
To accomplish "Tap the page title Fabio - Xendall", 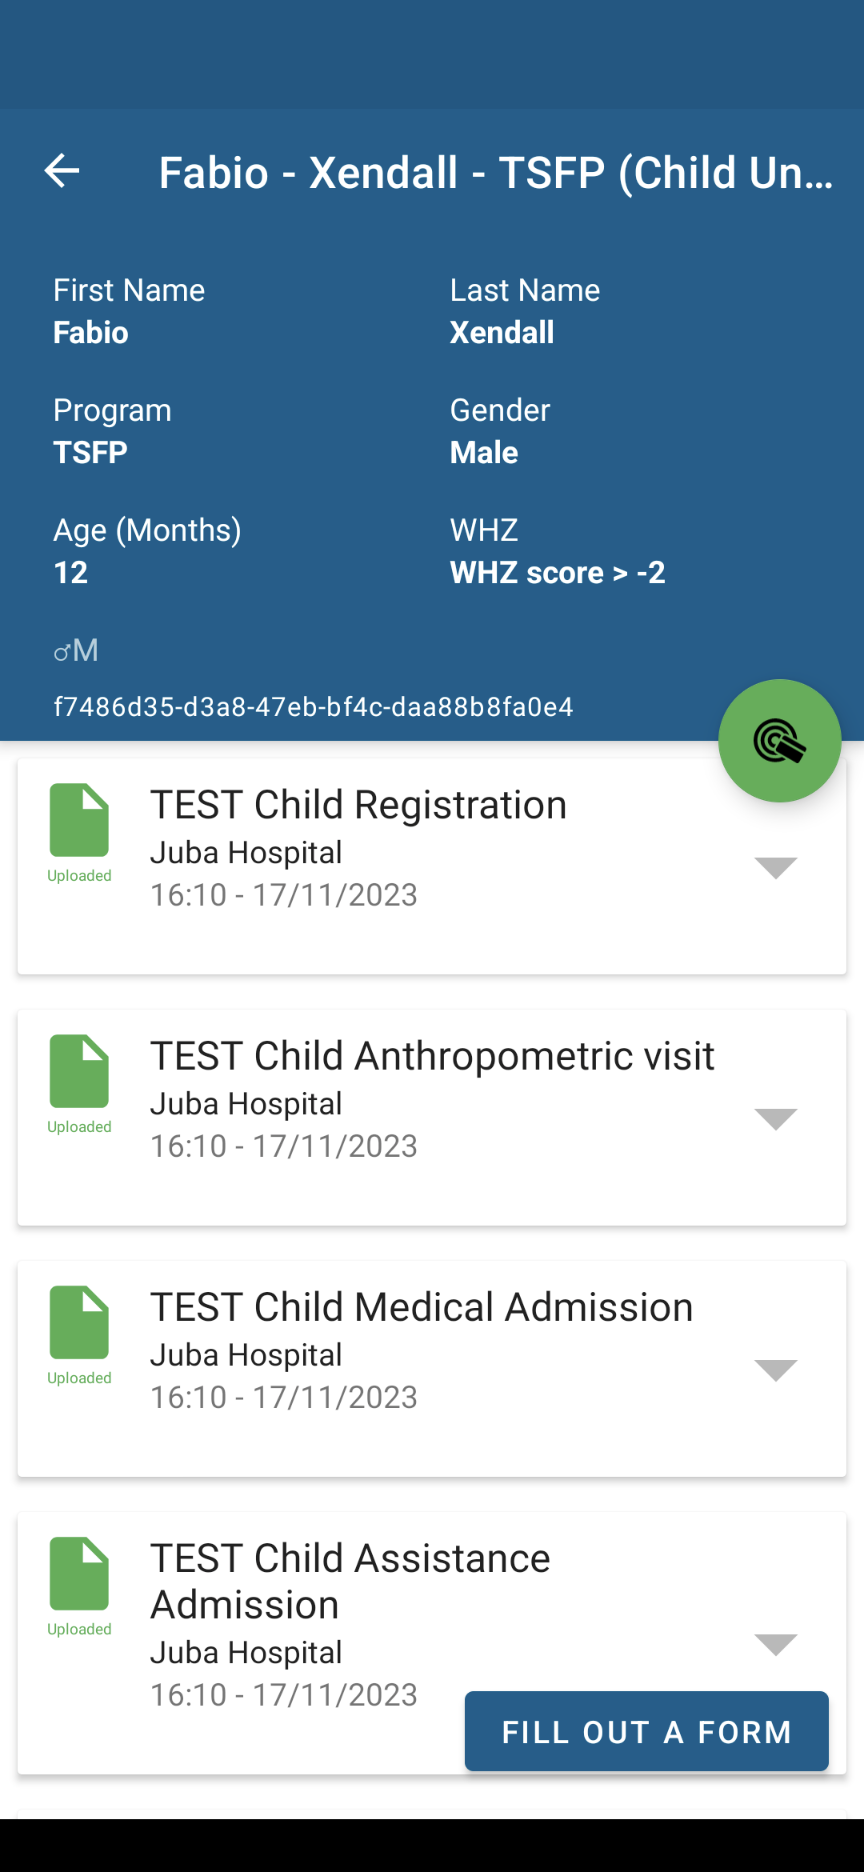I will (495, 173).
